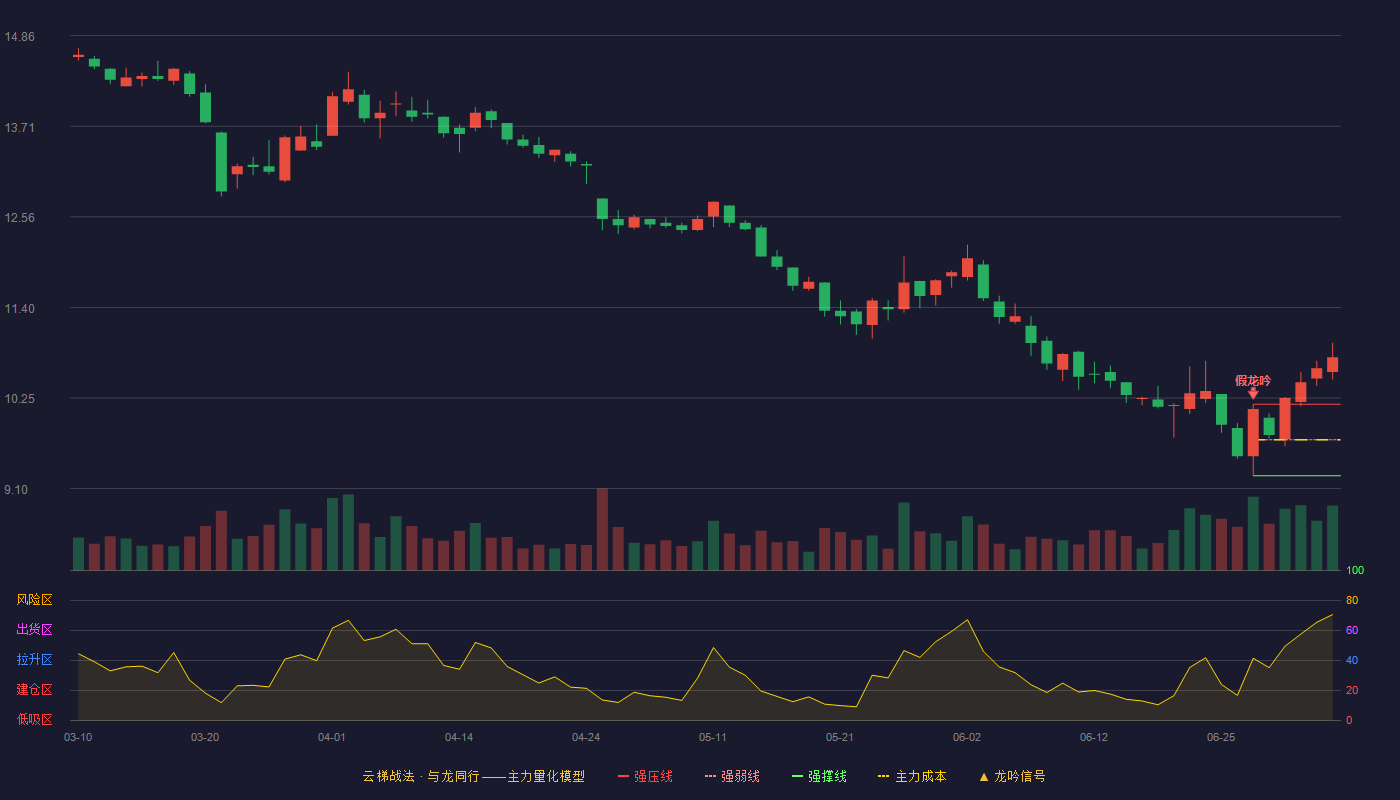1400x800 pixels.
Task: Select the 低吸区 zone label
Action: (x=34, y=719)
